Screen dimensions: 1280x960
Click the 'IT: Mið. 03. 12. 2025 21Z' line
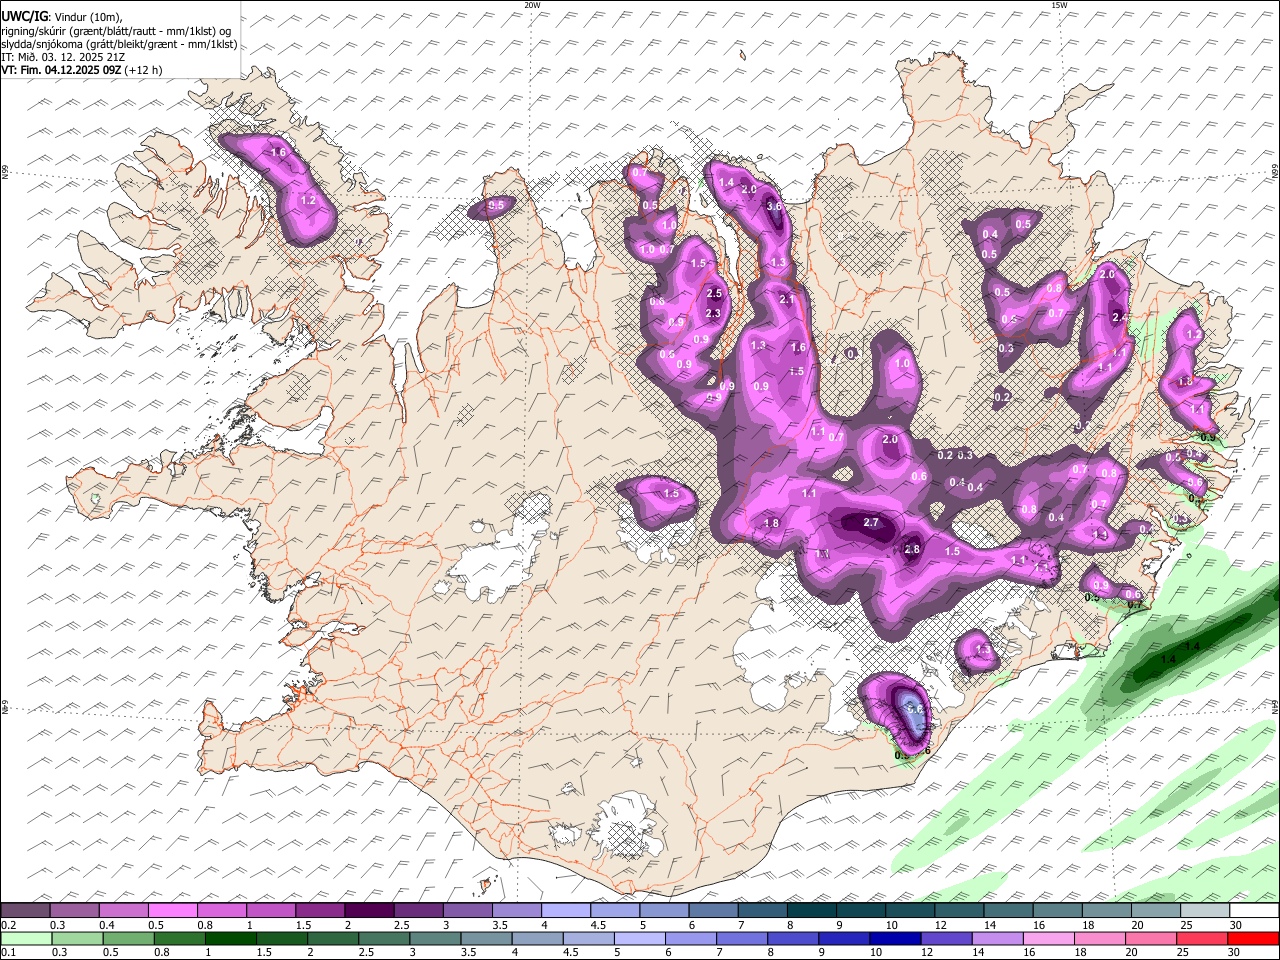(65, 57)
